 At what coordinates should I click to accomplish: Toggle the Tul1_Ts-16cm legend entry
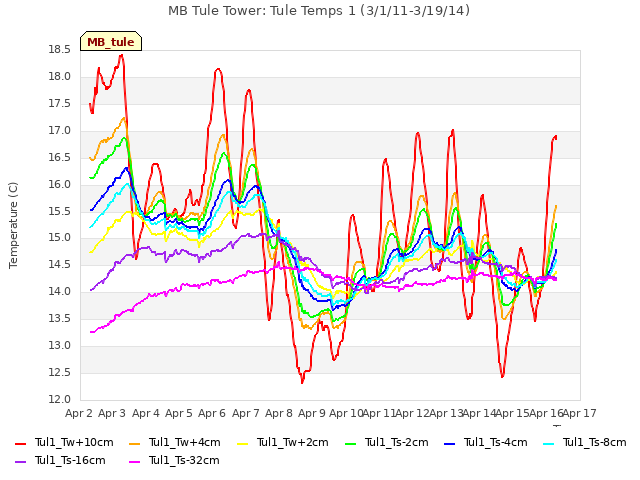pos(60,460)
